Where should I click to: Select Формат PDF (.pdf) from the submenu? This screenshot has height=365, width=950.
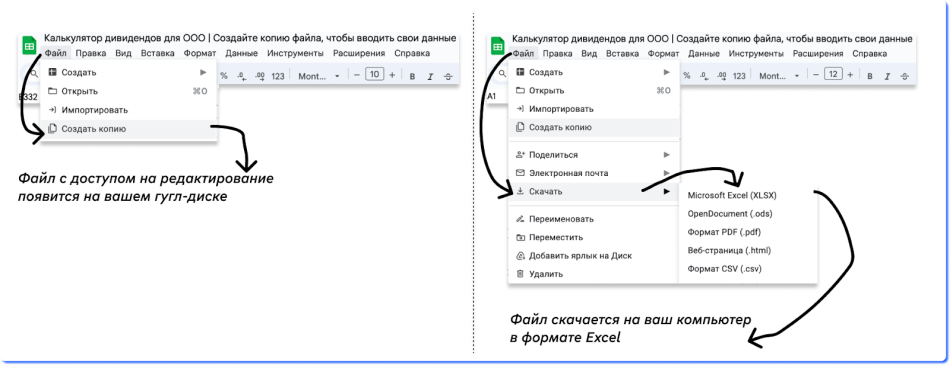[x=724, y=232]
